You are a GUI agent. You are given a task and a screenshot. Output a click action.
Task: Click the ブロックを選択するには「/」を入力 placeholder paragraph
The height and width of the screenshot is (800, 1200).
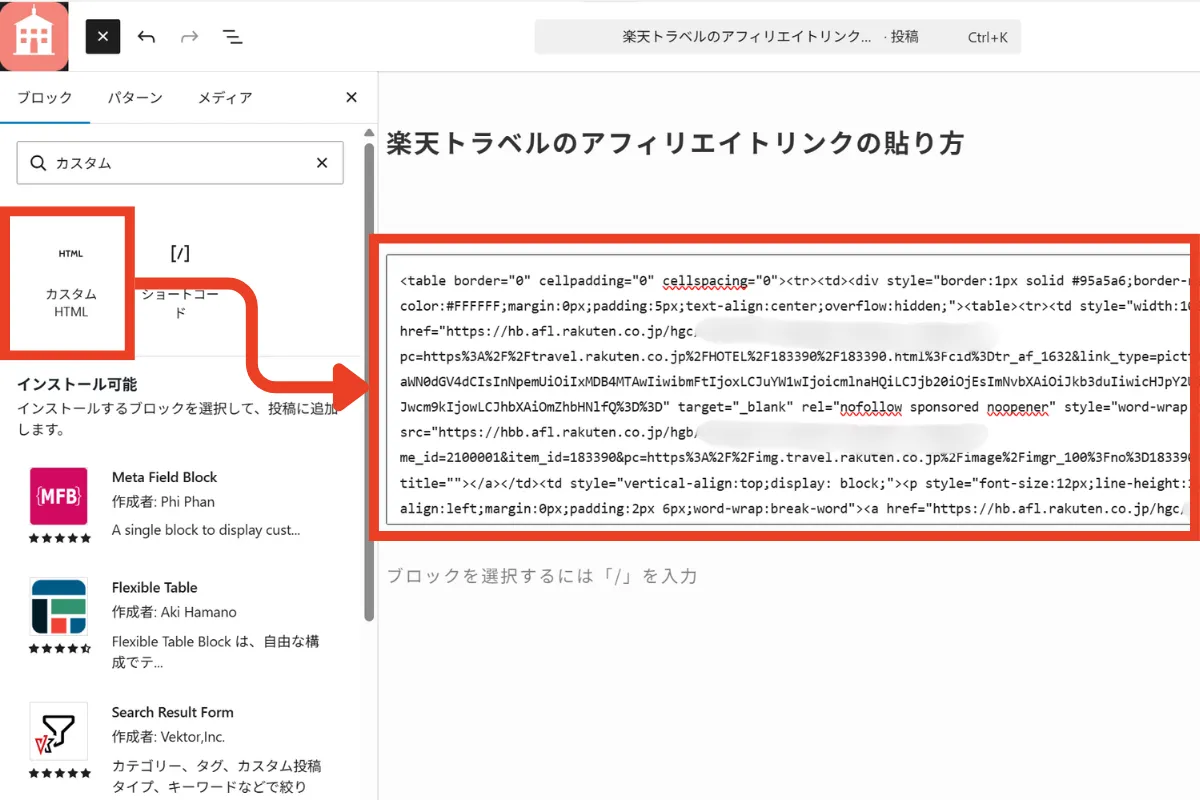(x=541, y=576)
